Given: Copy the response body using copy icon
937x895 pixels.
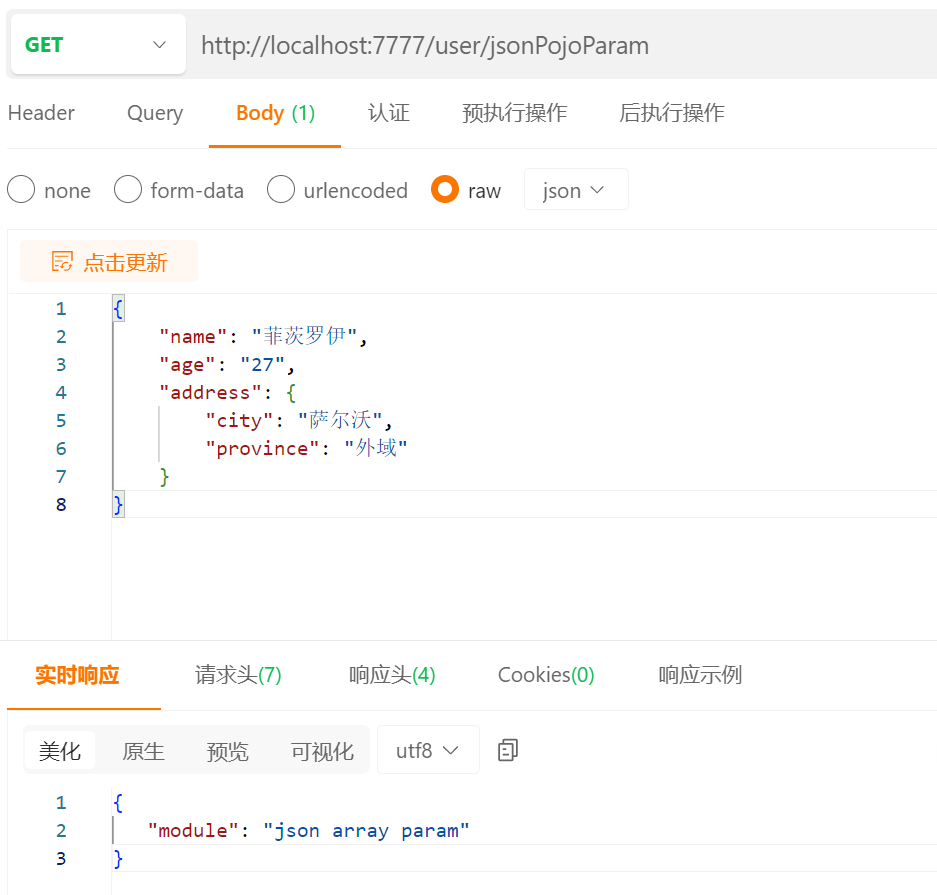Looking at the screenshot, I should point(507,750).
